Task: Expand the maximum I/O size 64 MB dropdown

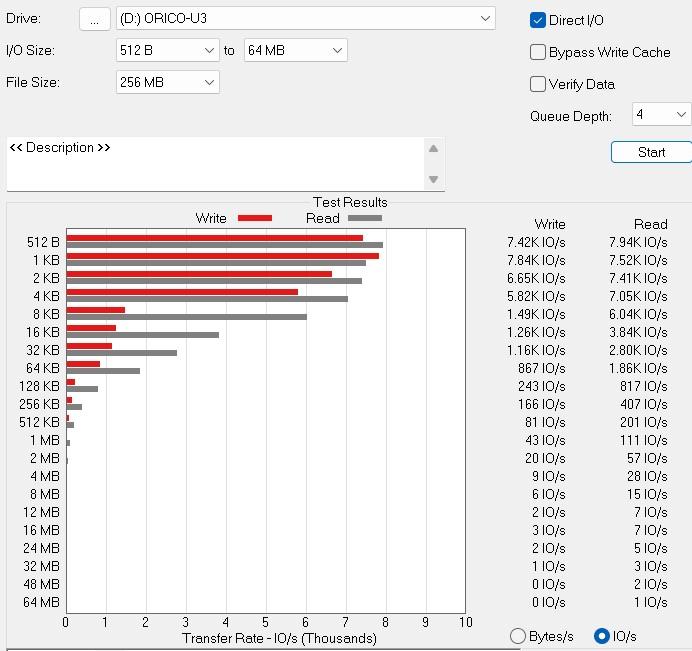Action: point(295,50)
